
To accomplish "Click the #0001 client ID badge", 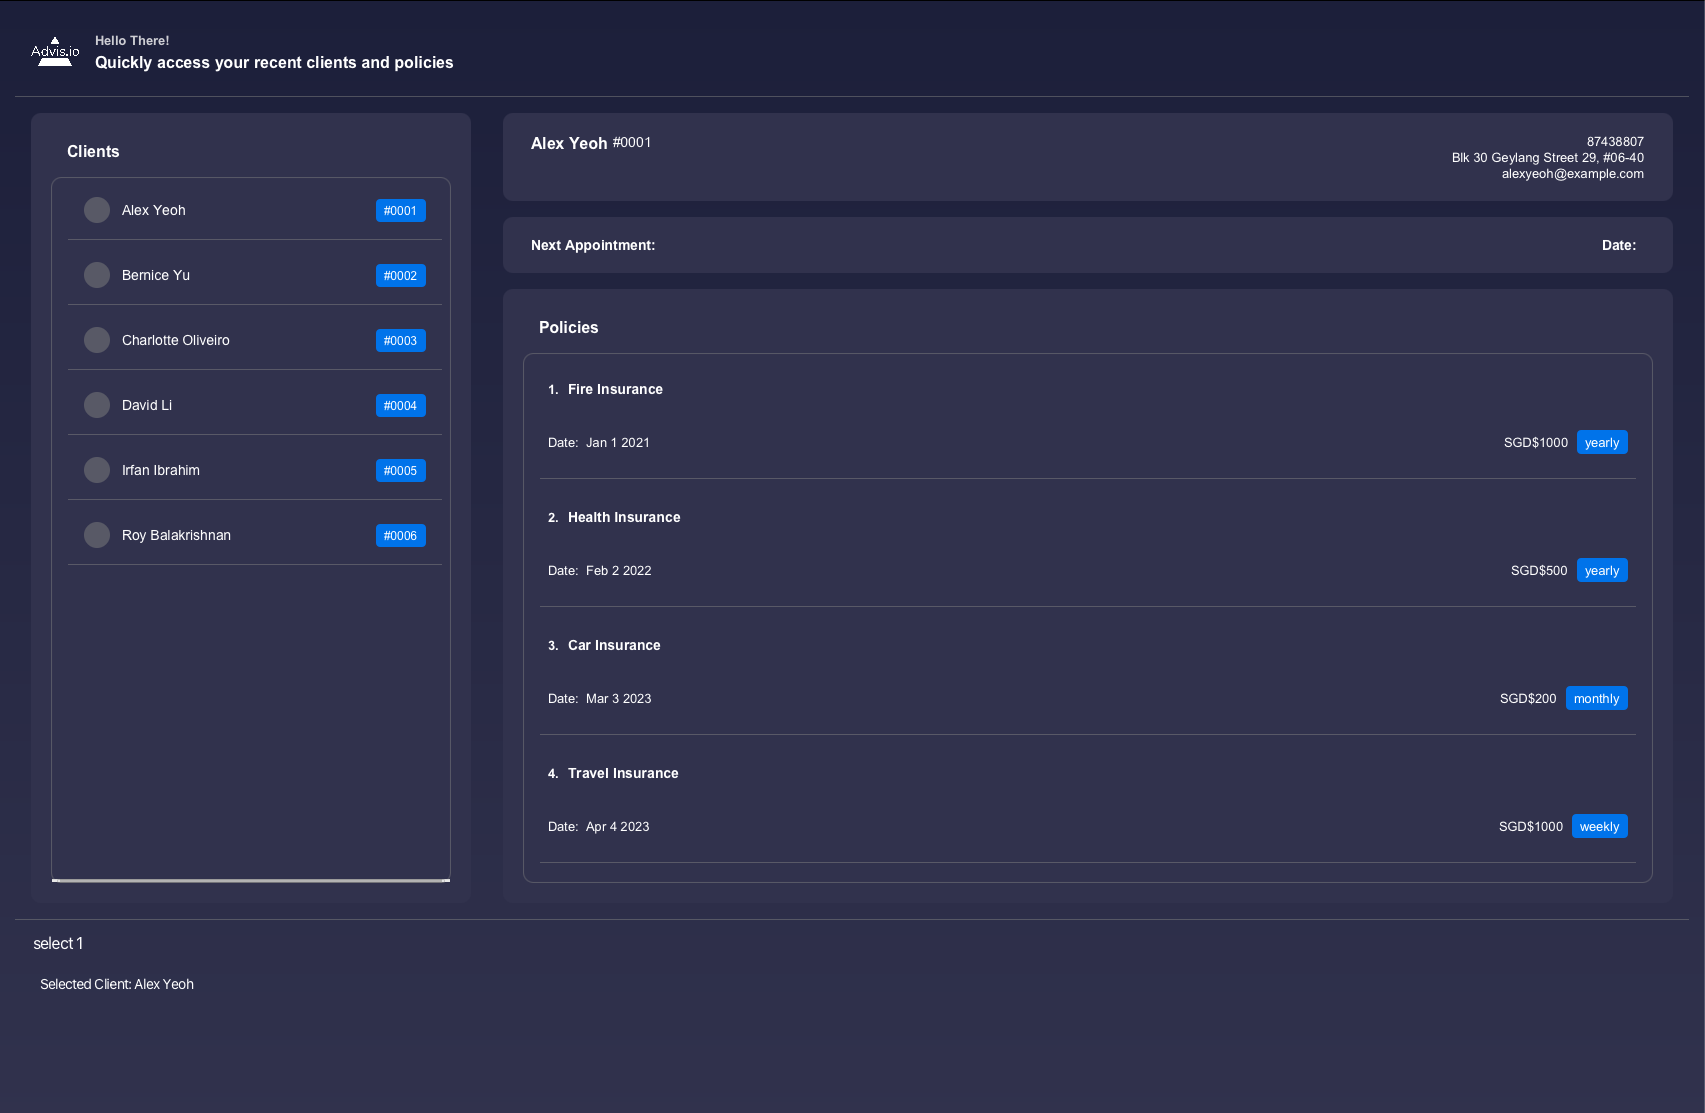I will coord(401,211).
